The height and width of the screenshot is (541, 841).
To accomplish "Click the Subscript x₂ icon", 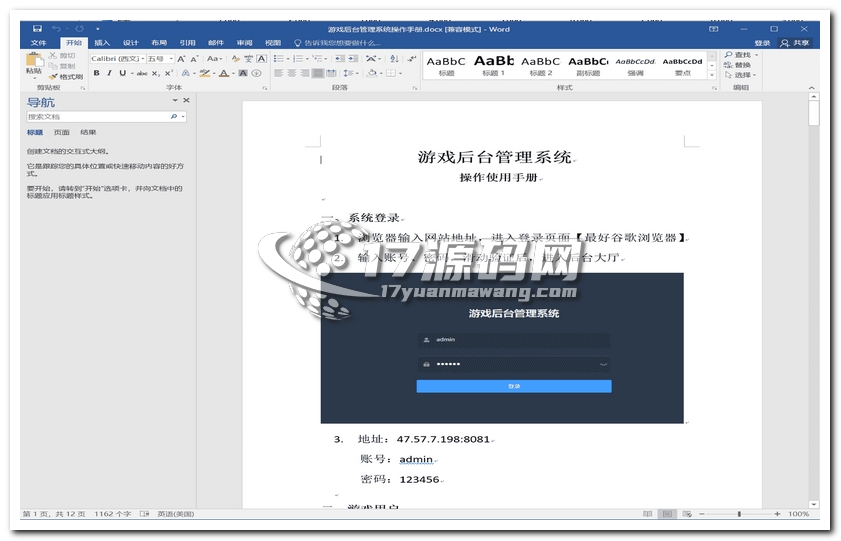I will 155,73.
